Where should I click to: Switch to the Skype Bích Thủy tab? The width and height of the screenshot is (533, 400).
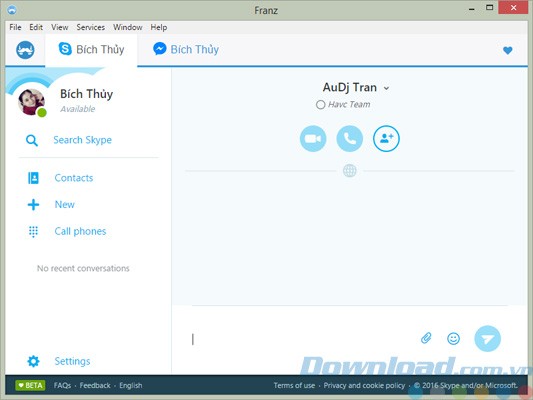[x=91, y=50]
